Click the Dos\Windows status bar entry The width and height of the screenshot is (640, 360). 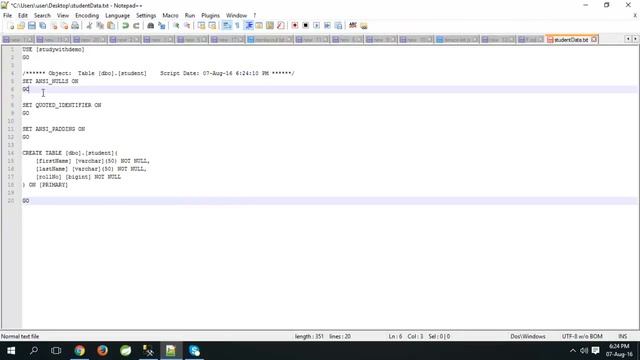528,336
